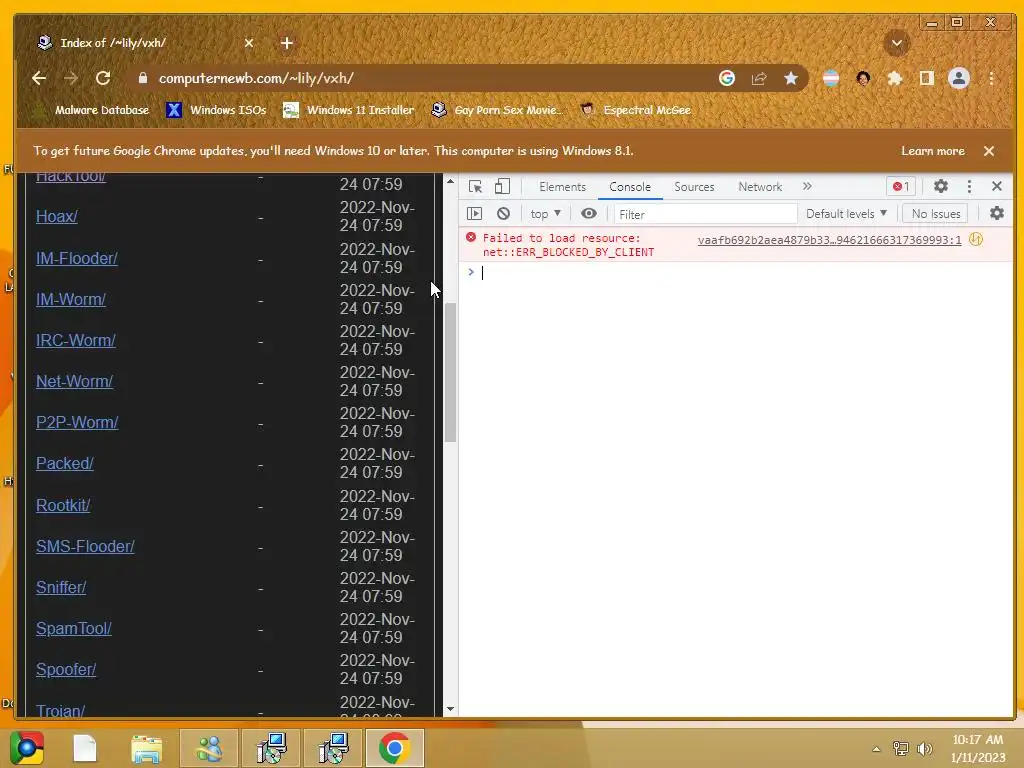Click the striped flag extension icon
1024x768 pixels.
click(x=831, y=78)
